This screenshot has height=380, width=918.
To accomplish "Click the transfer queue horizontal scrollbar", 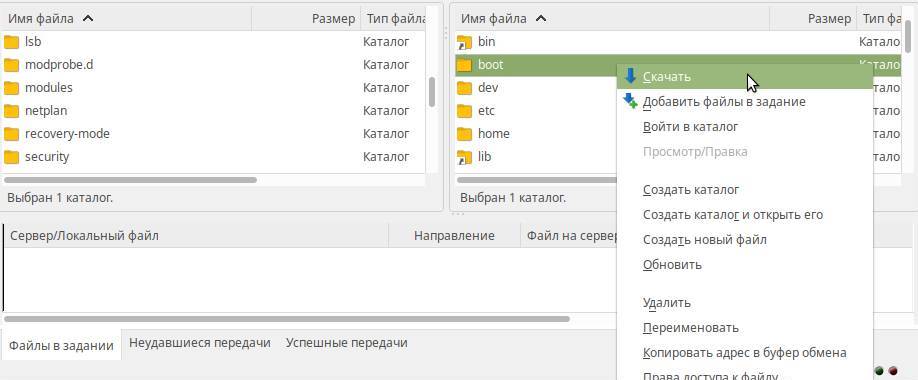I will click(x=286, y=319).
